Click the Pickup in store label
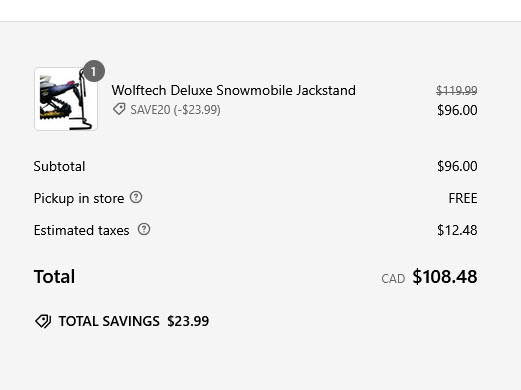The width and height of the screenshot is (521, 390). (x=79, y=199)
